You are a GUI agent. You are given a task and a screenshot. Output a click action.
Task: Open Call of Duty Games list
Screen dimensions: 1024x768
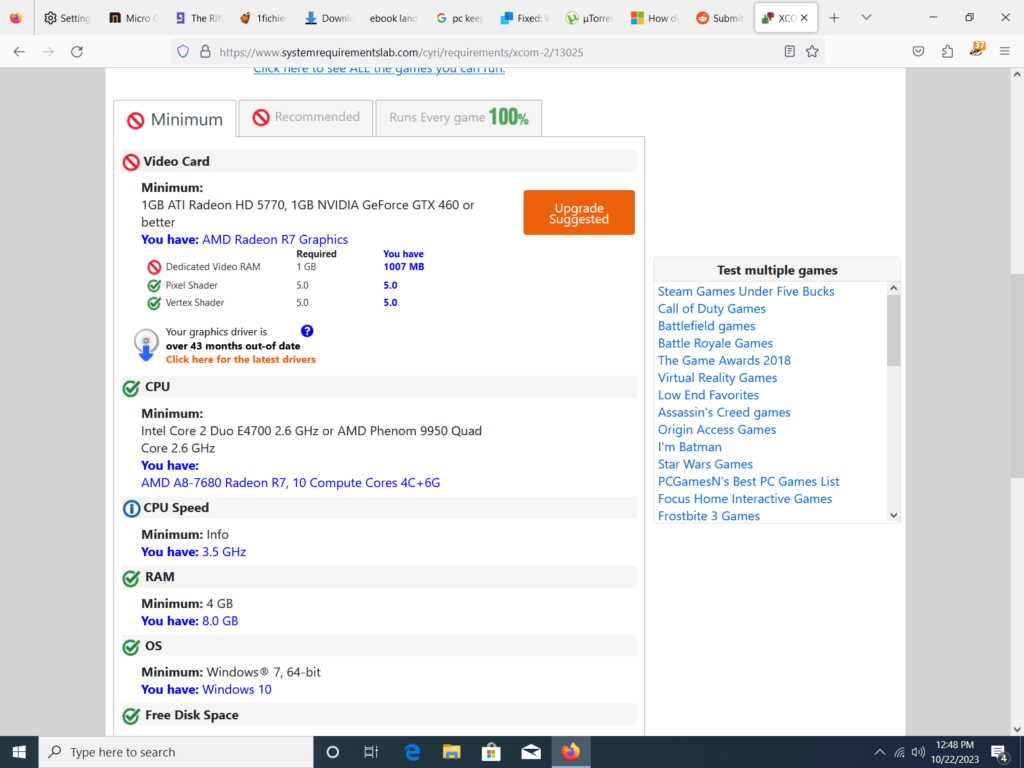pyautogui.click(x=711, y=308)
